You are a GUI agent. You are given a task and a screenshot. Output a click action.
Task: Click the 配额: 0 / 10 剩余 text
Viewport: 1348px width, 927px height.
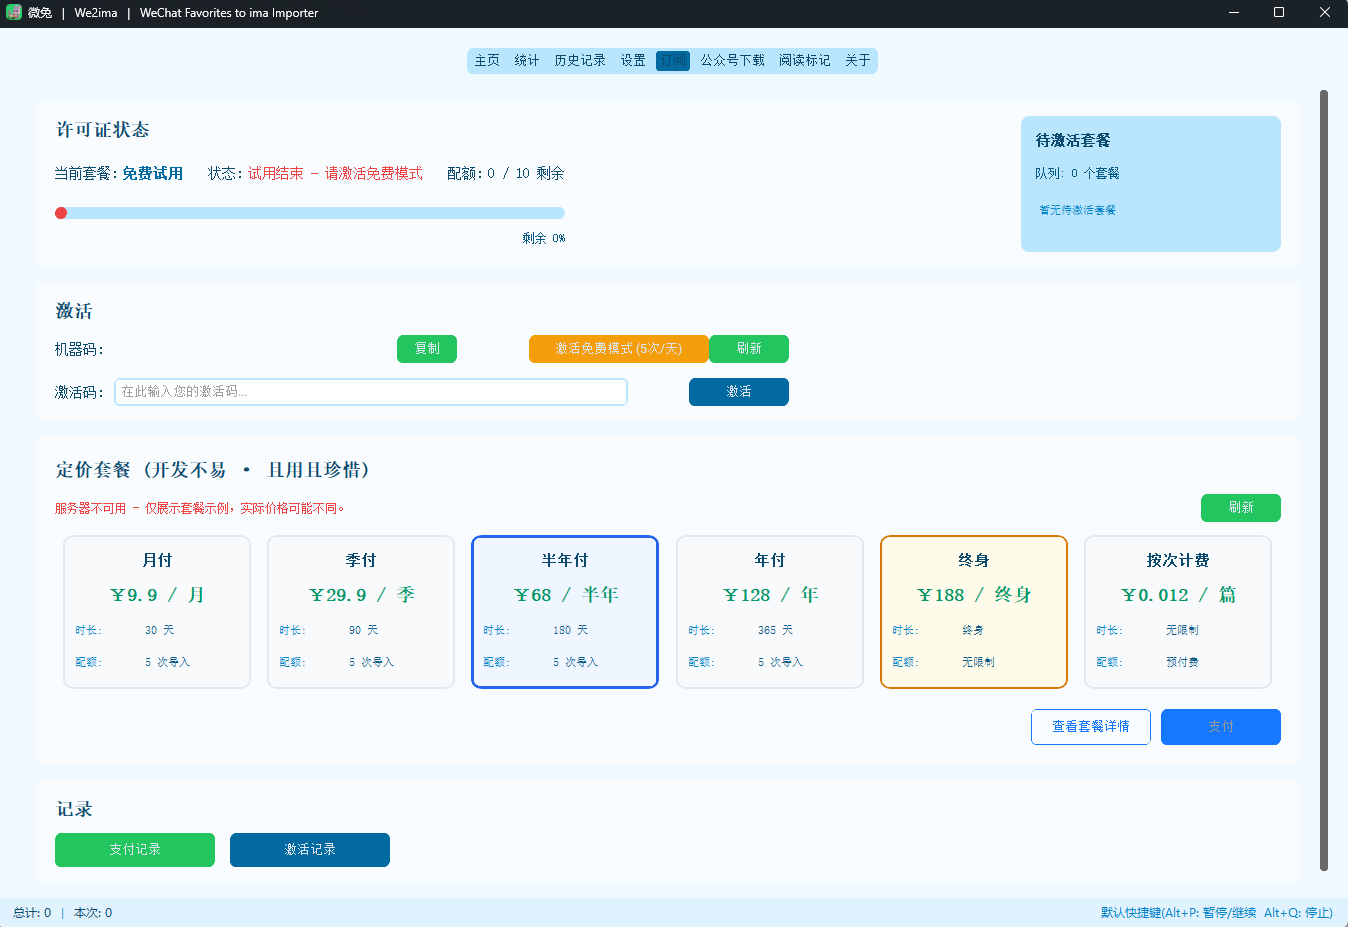505,173
